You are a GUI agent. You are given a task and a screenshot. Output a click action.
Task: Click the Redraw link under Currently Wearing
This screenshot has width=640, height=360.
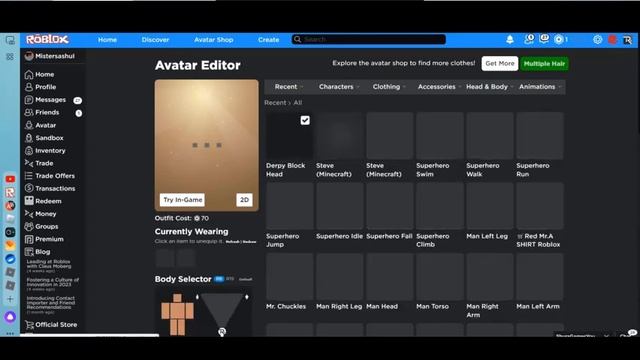coord(249,242)
